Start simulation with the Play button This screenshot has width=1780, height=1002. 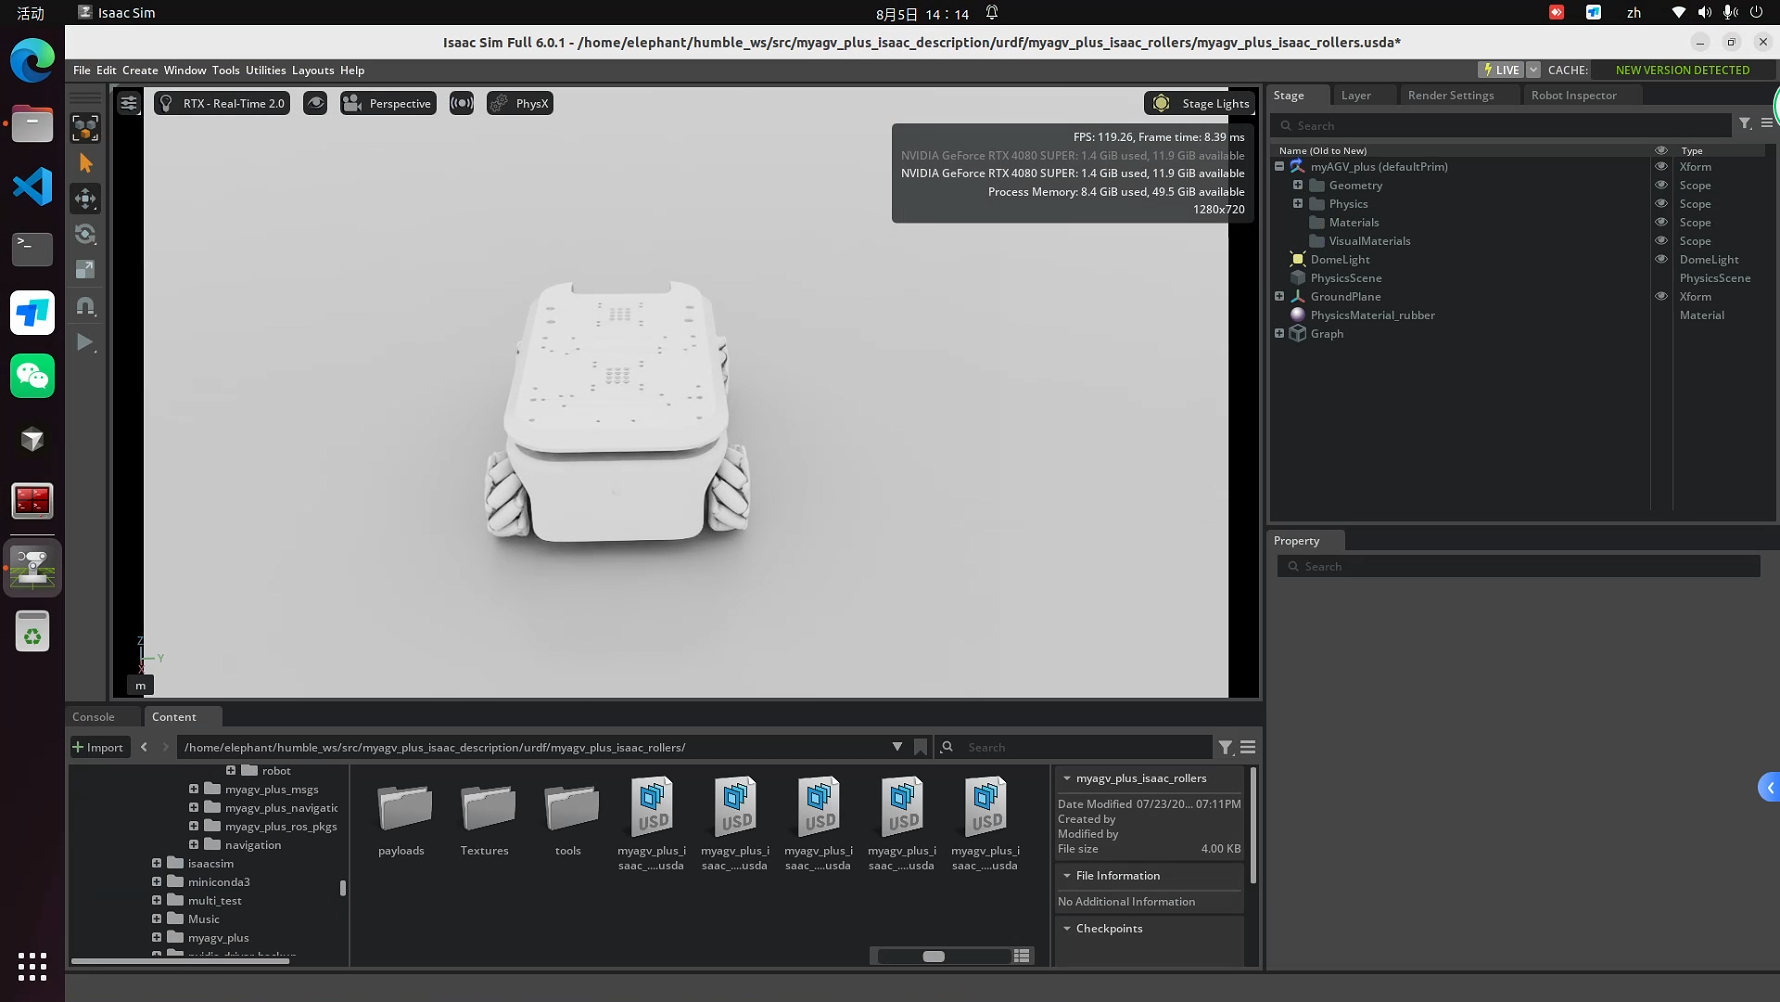coord(85,342)
